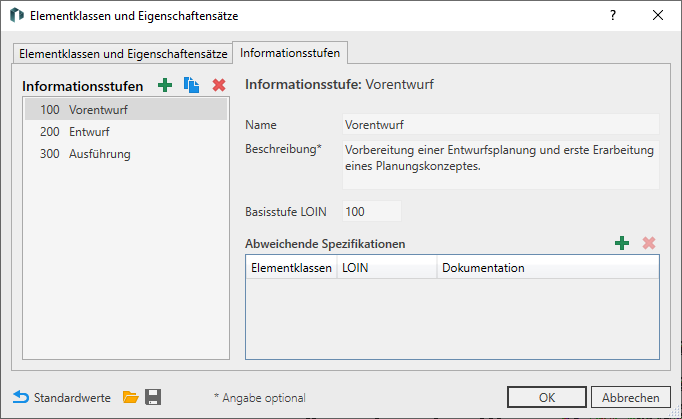This screenshot has height=419, width=682.
Task: Open settings file with the folder icon
Action: pos(130,397)
